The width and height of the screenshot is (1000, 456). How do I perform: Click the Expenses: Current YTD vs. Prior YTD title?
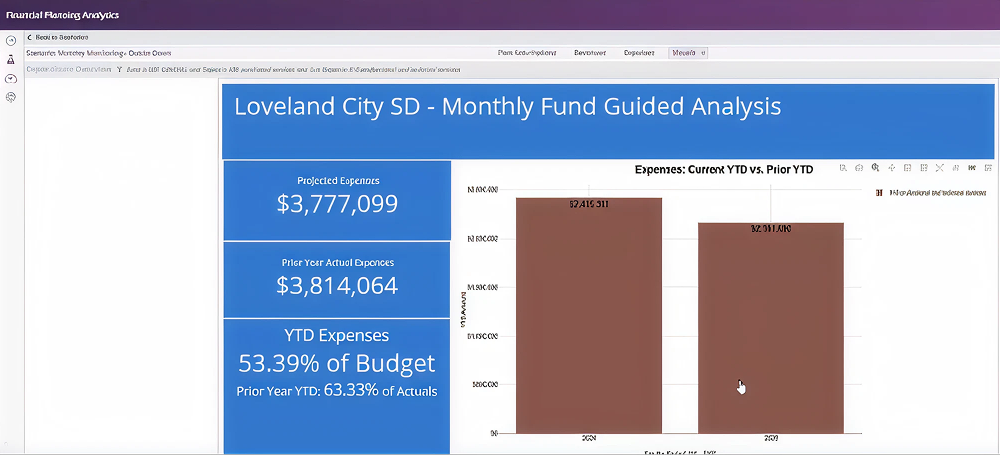pos(724,170)
